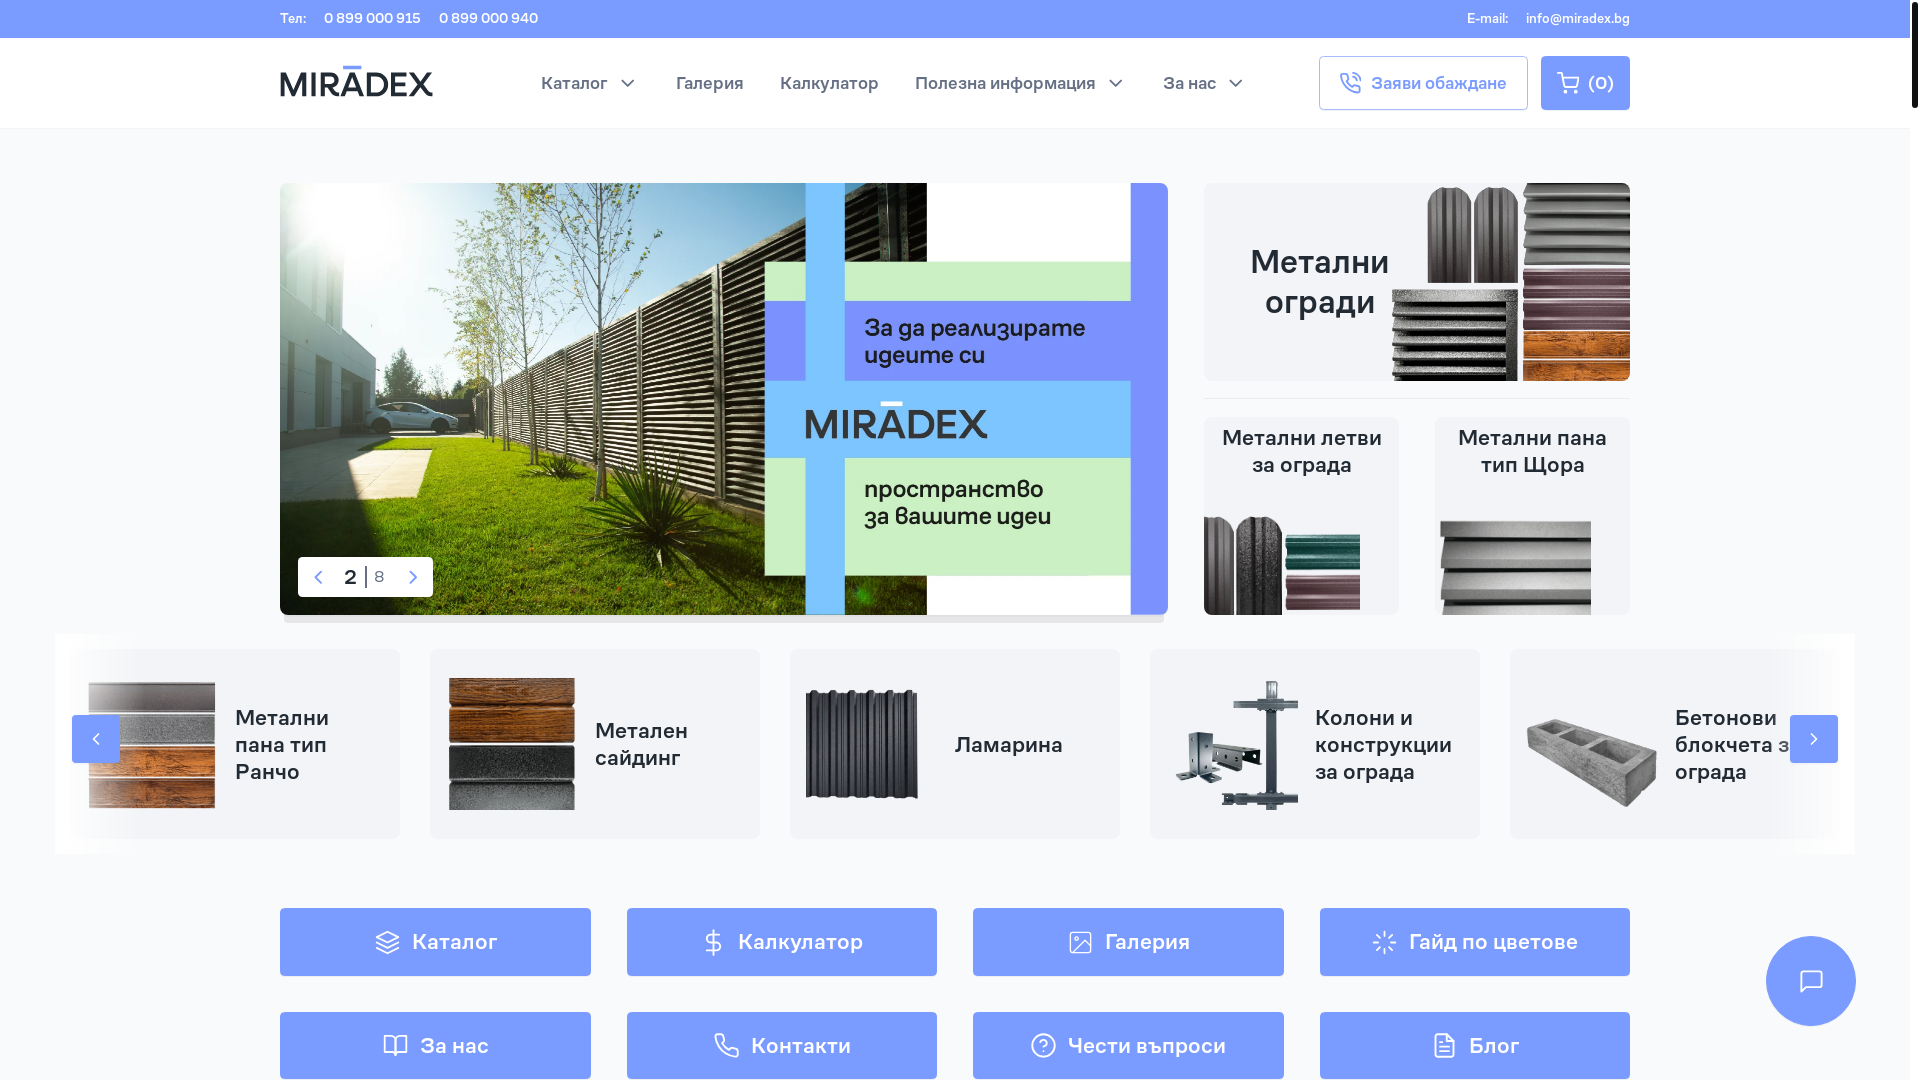Open the За нас header menu item

(x=1189, y=83)
